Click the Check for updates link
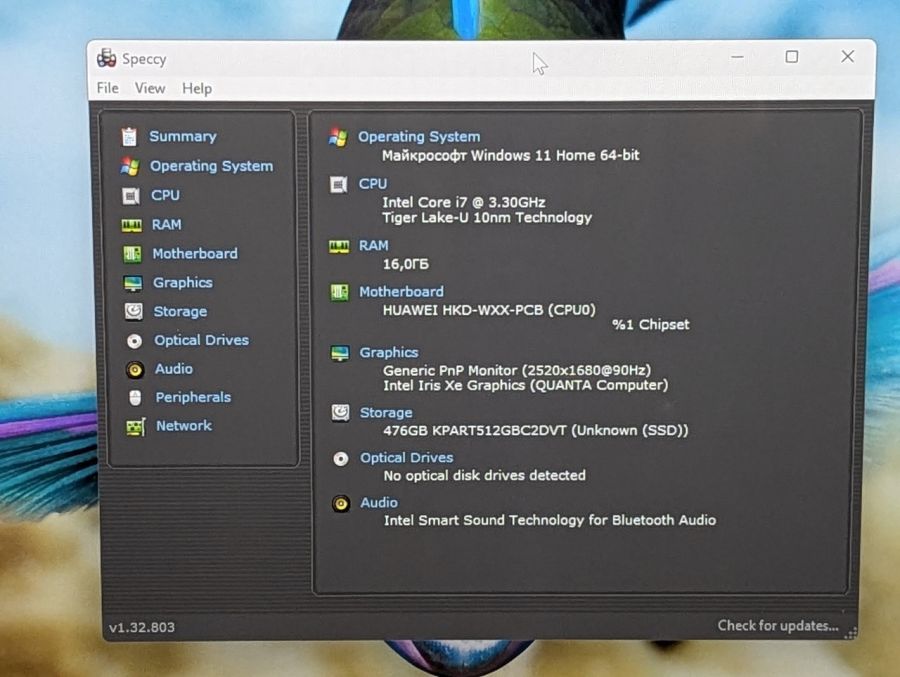 click(x=778, y=625)
